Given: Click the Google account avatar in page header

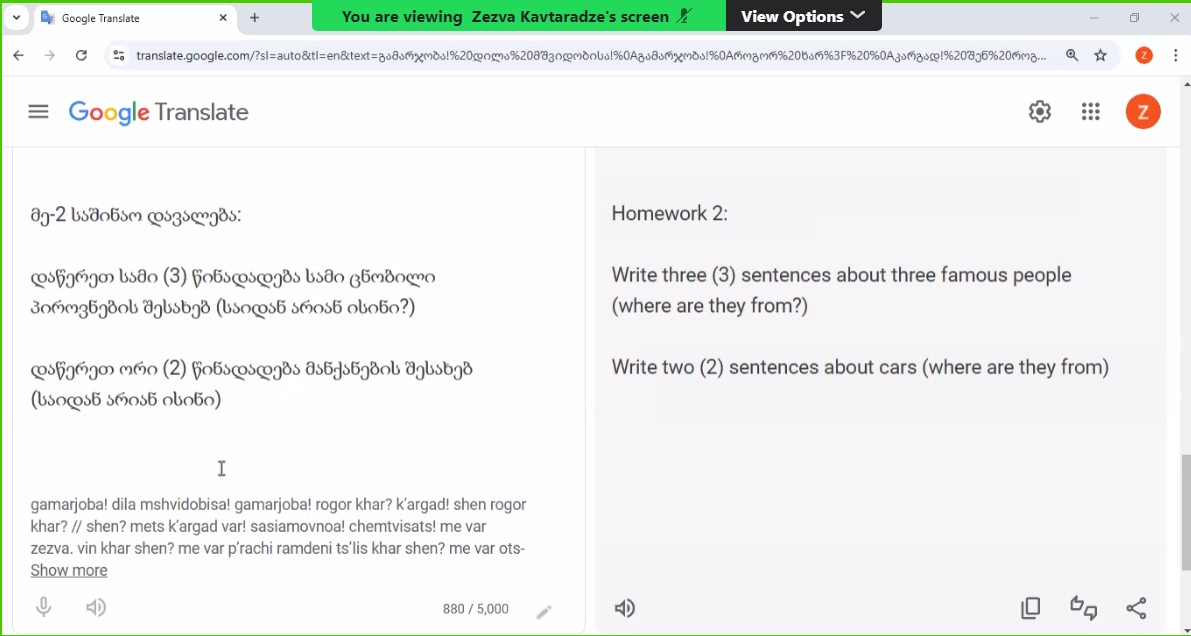Looking at the screenshot, I should click(x=1143, y=112).
